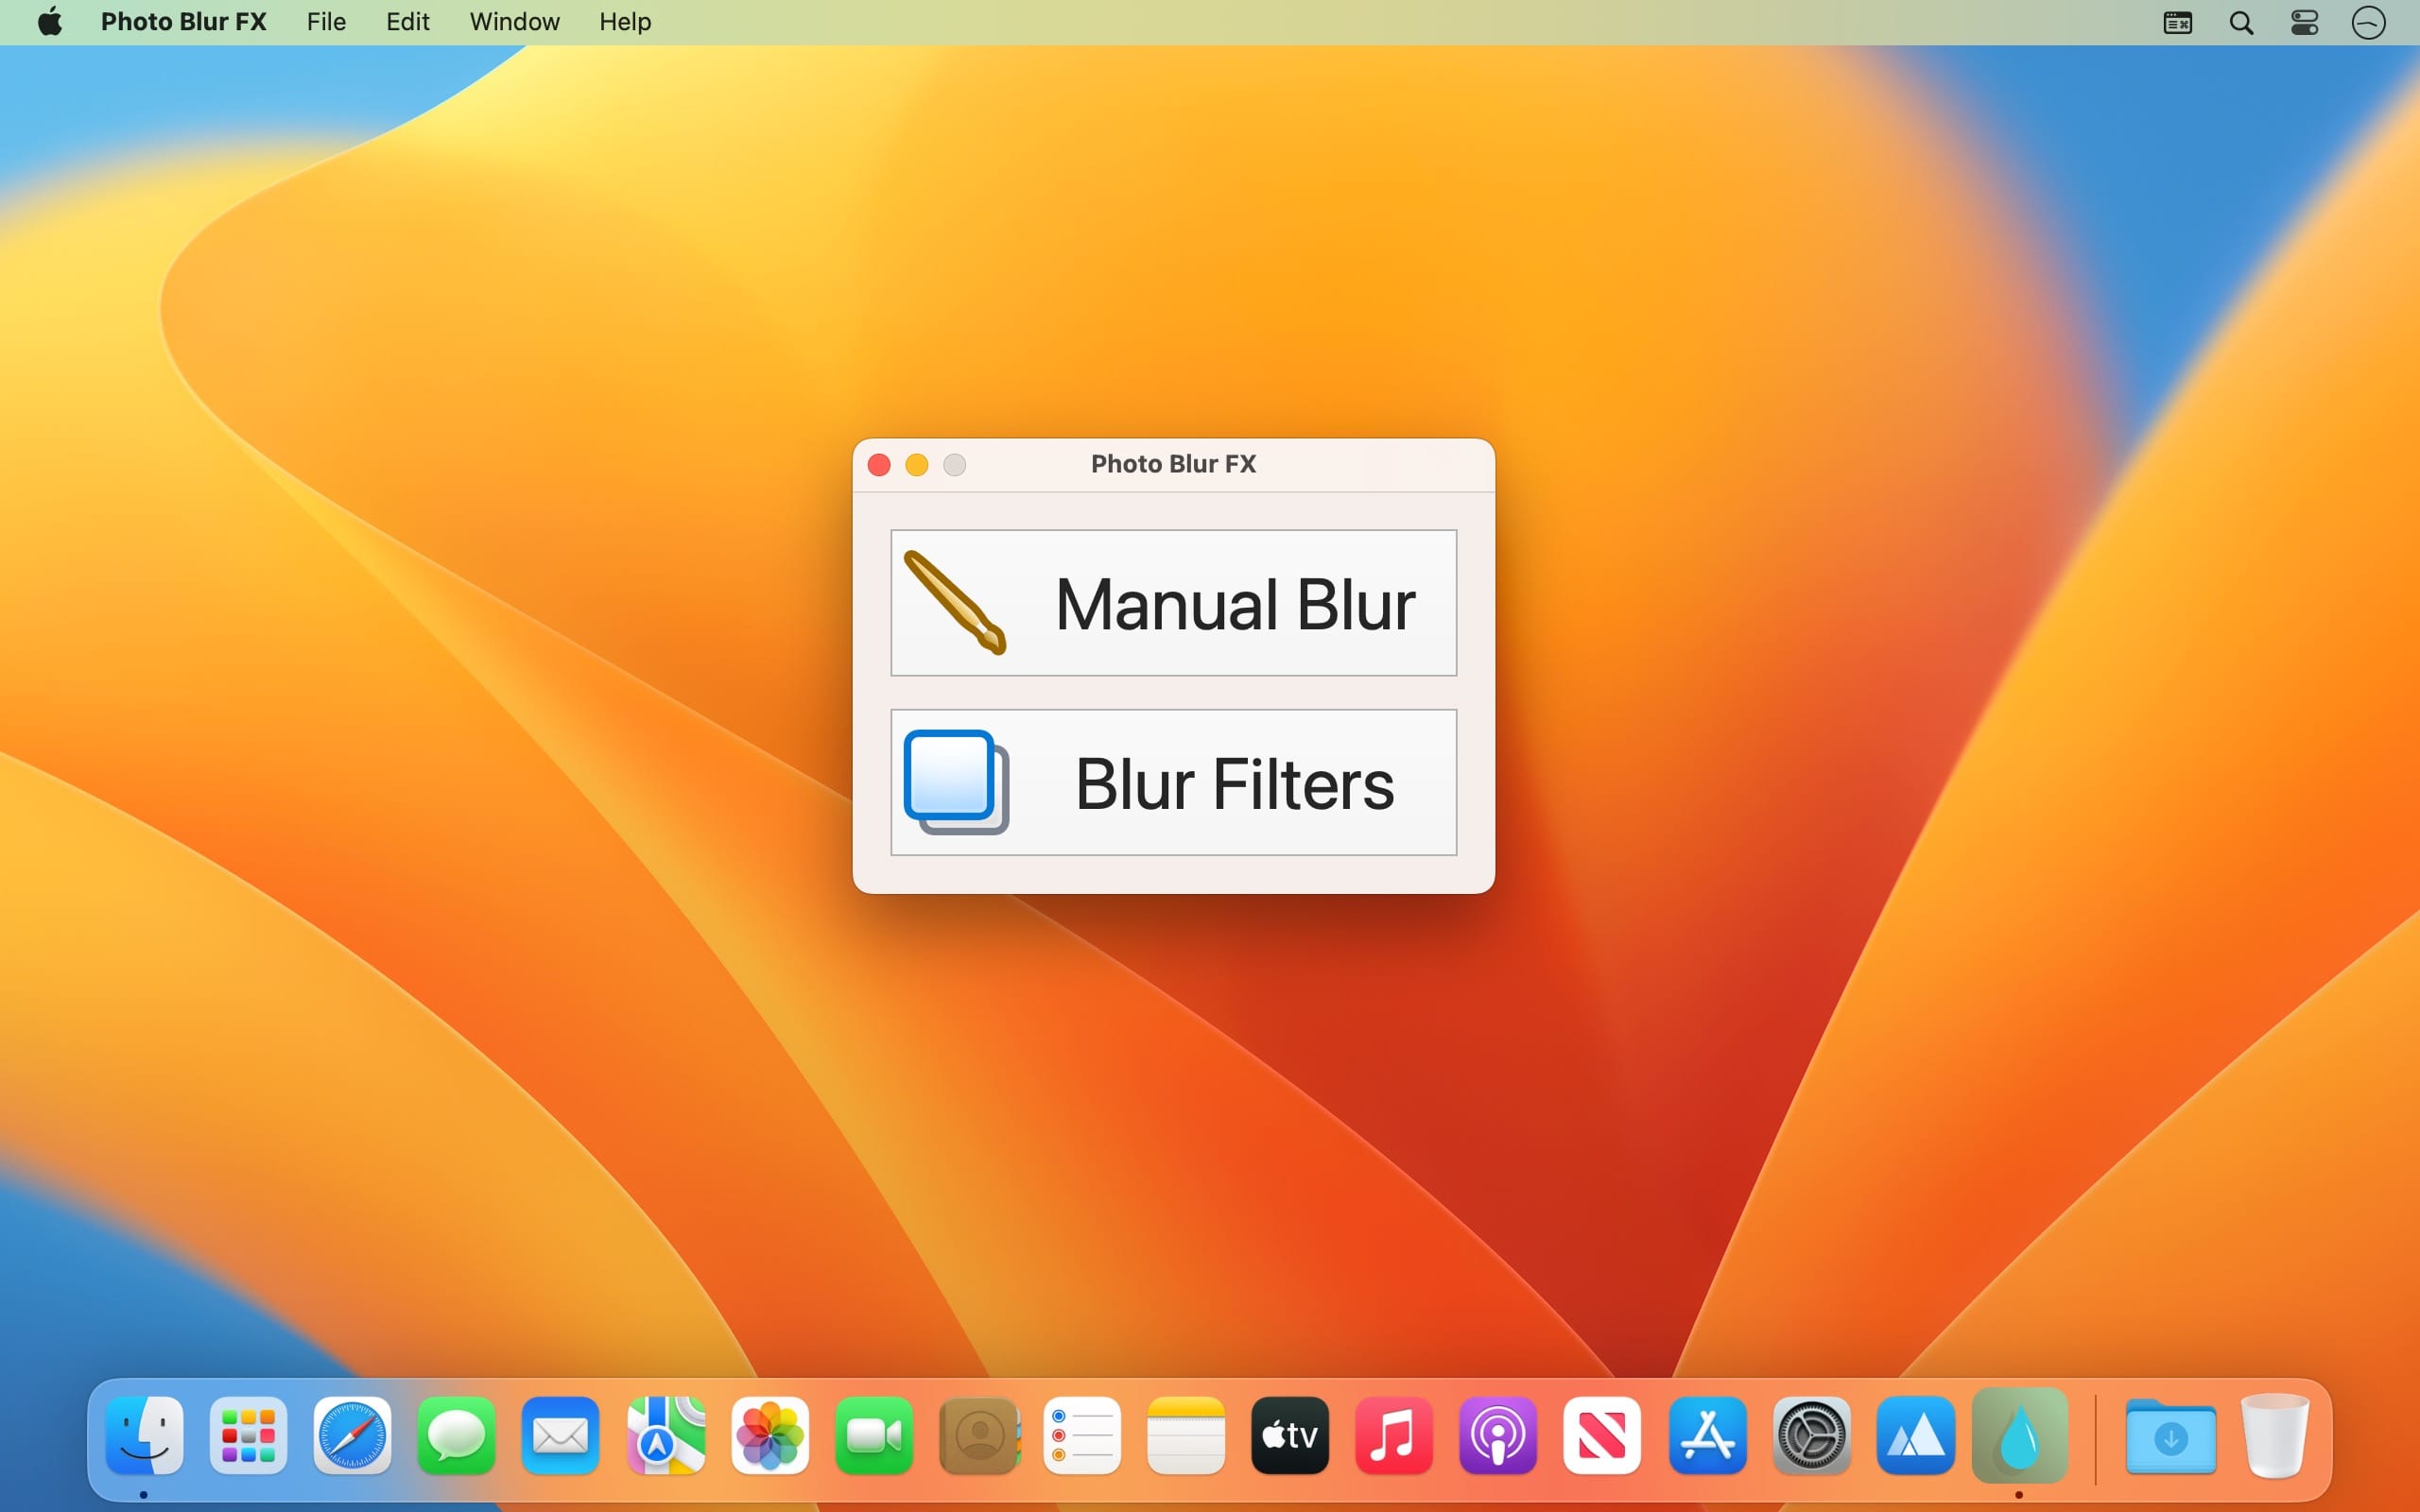The height and width of the screenshot is (1512, 2420).
Task: Click the Photo Blur FX window title bar
Action: tap(1173, 464)
